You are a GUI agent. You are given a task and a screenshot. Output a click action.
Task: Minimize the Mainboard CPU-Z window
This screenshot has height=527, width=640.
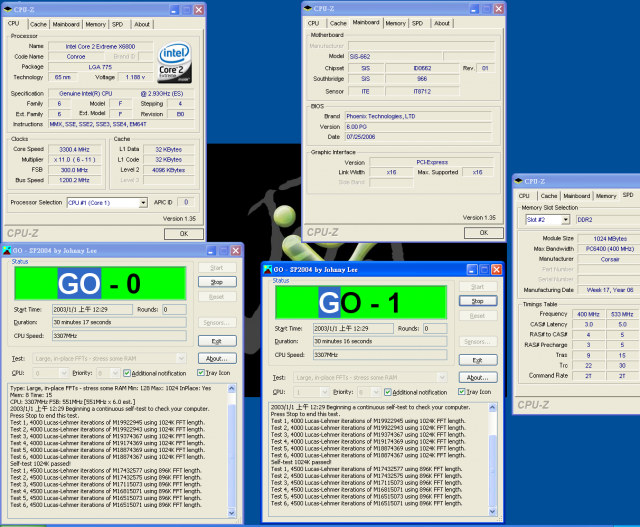click(474, 9)
